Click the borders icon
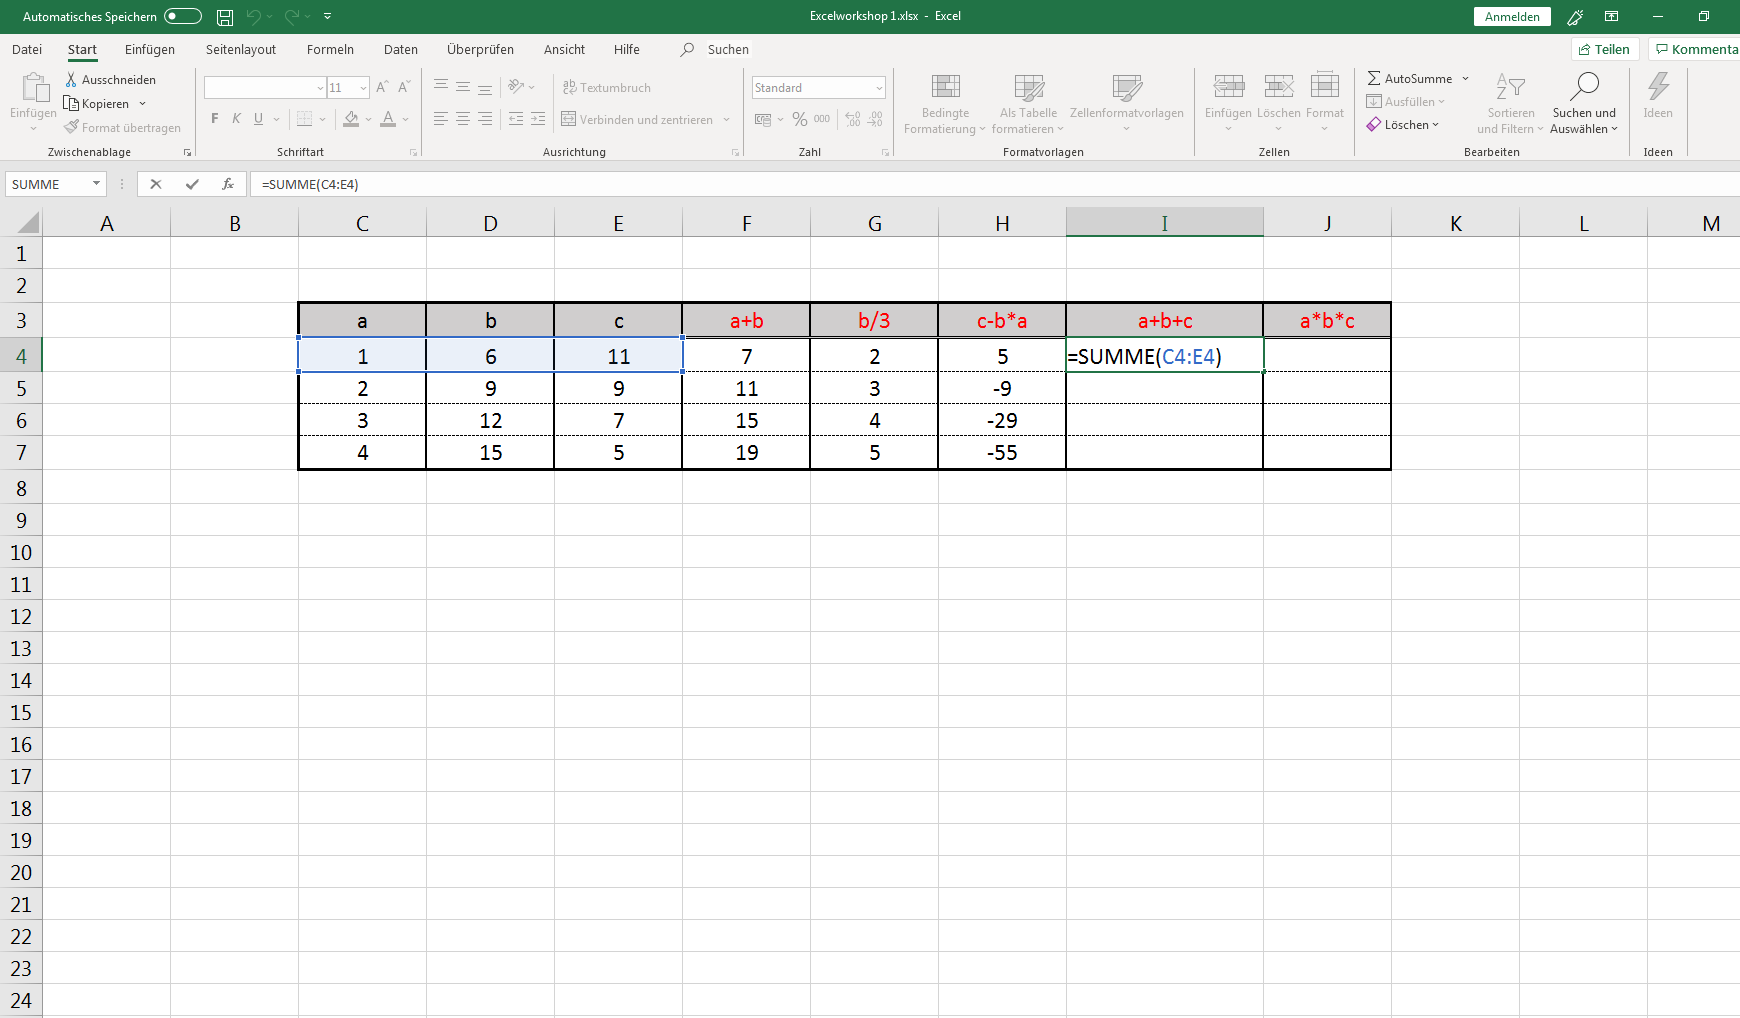This screenshot has height=1018, width=1740. coord(305,119)
